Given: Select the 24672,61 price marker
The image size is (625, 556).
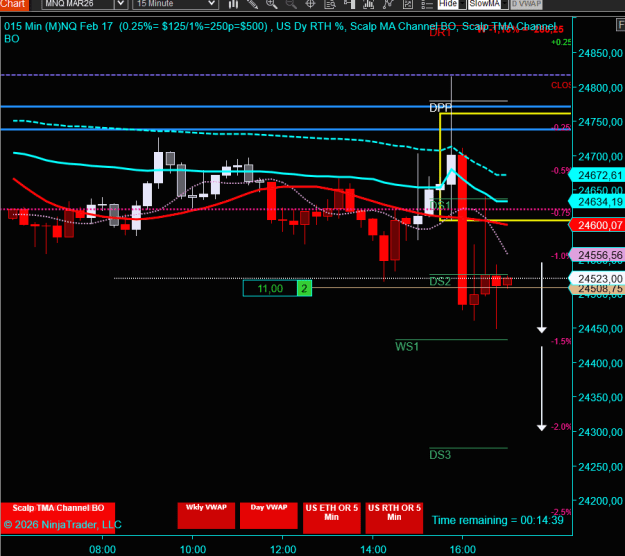Looking at the screenshot, I should point(597,175).
